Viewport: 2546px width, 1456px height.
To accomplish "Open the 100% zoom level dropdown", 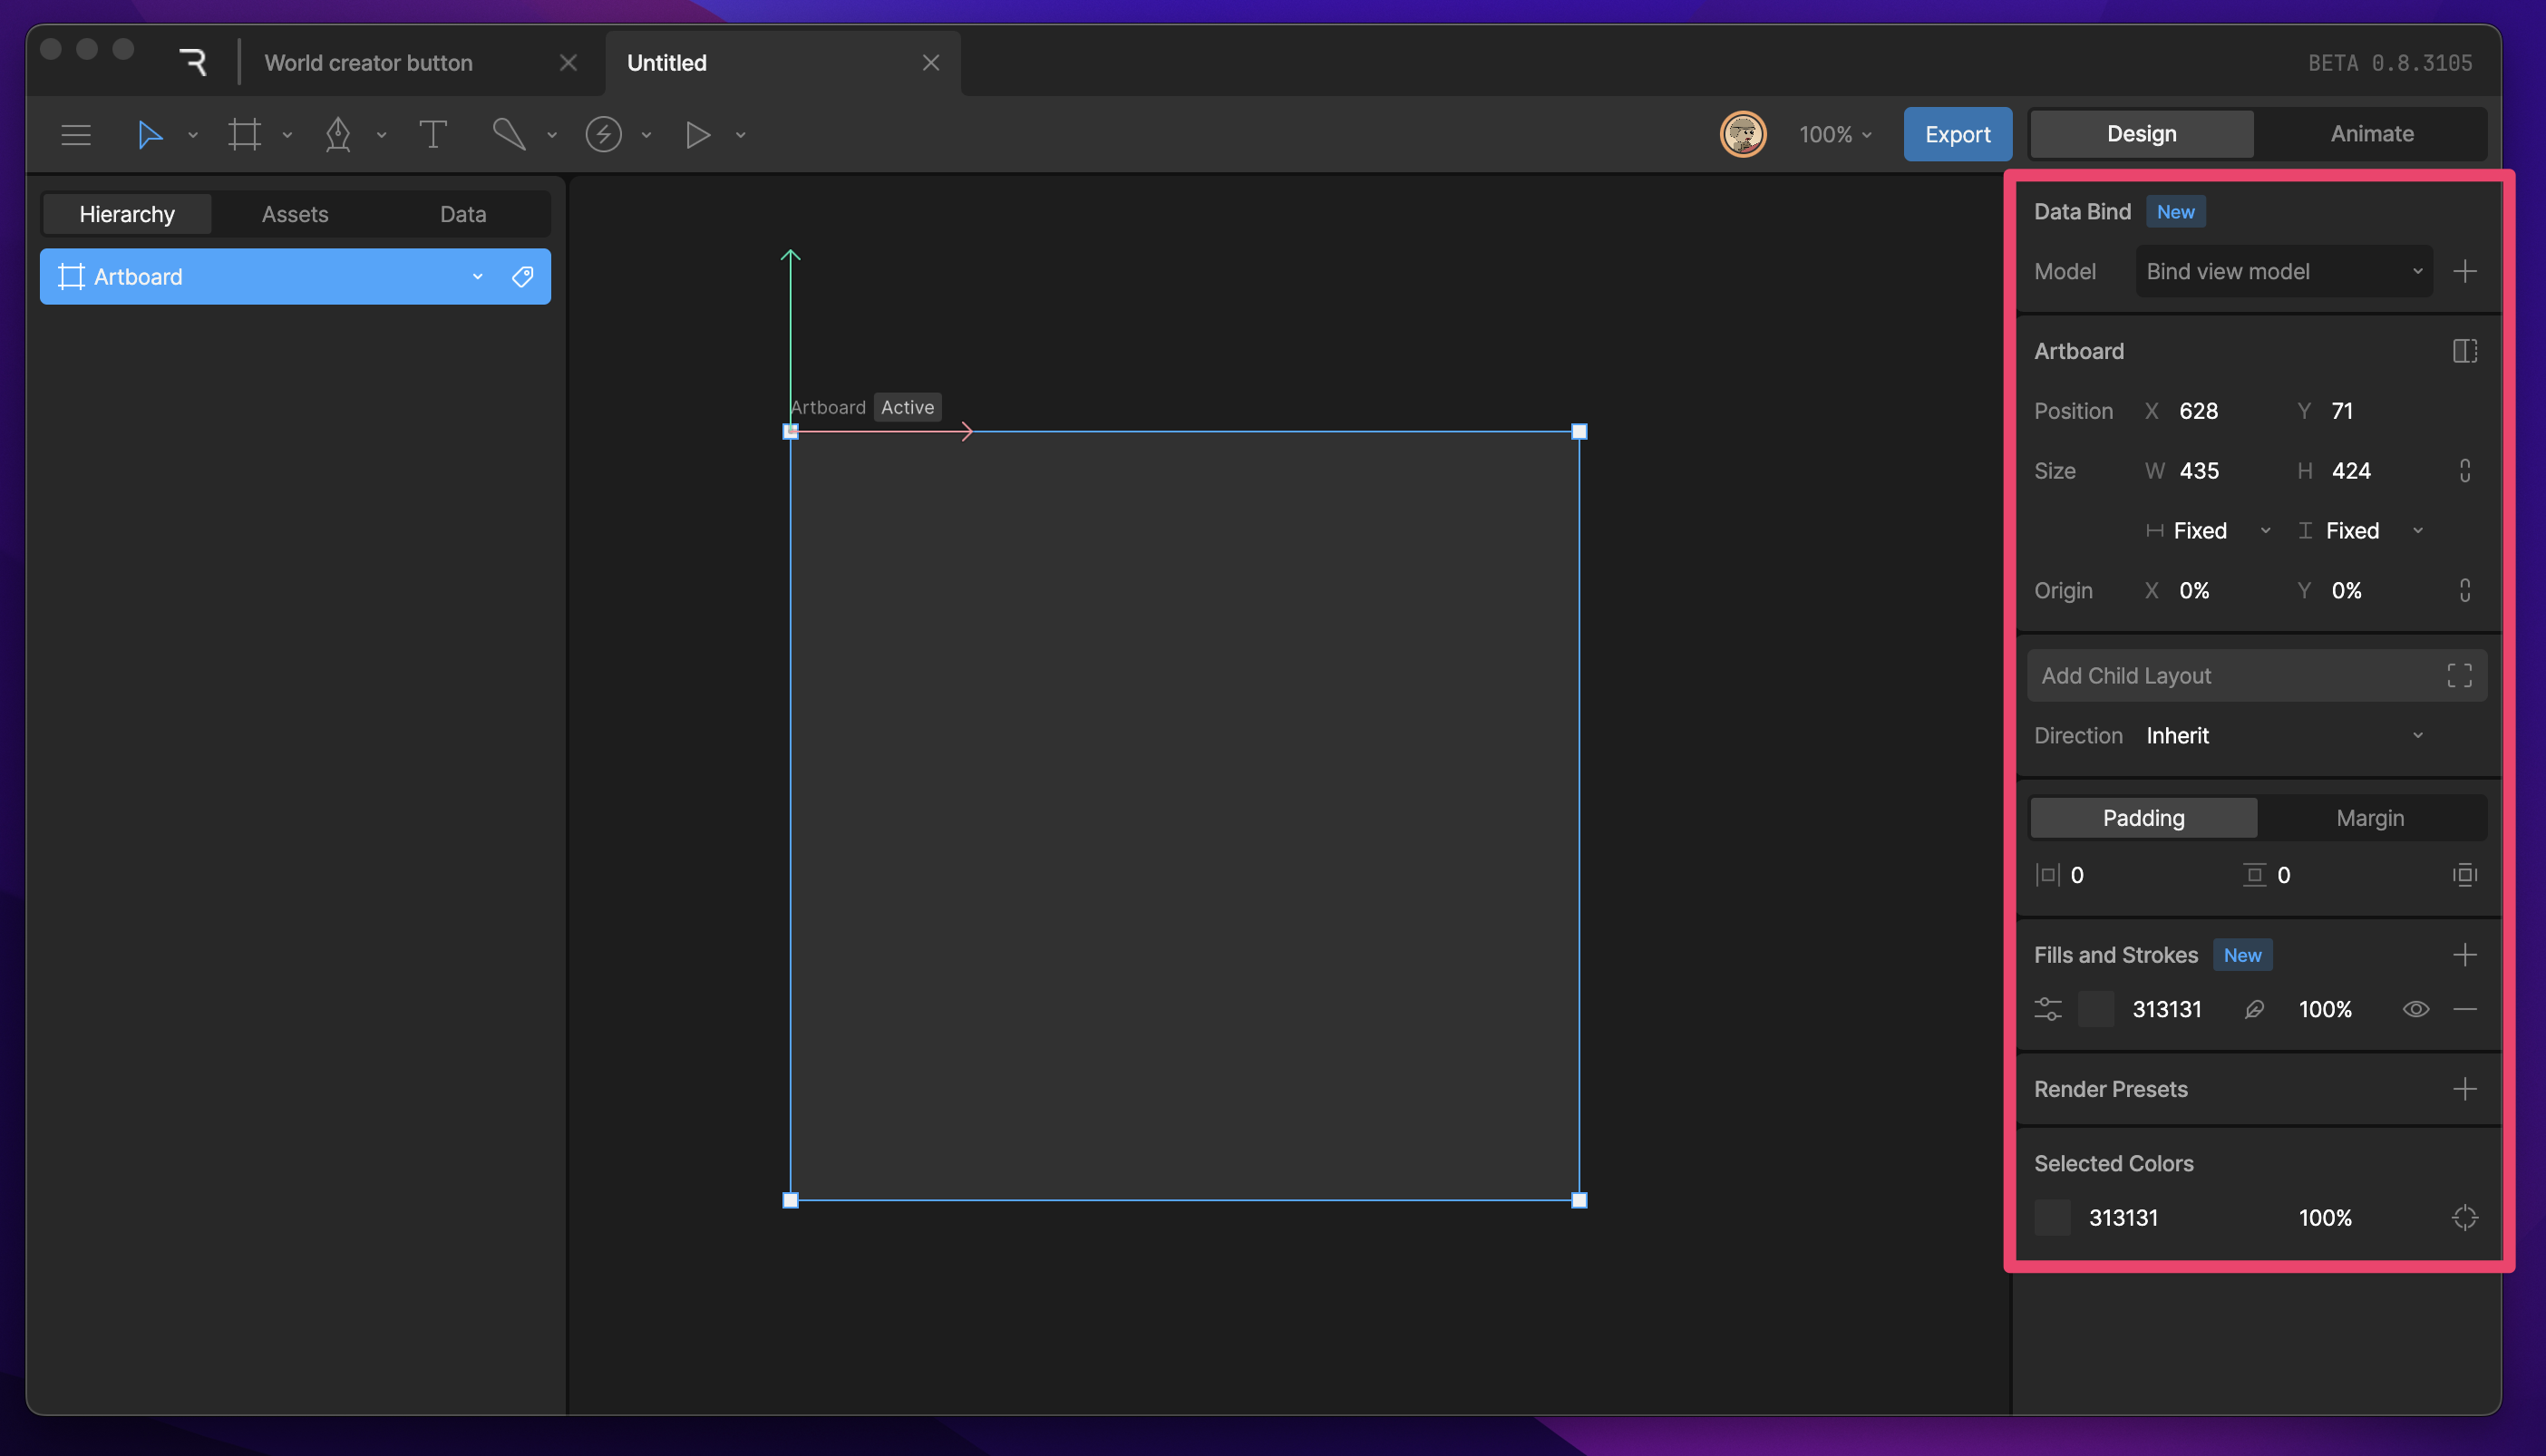I will pyautogui.click(x=1834, y=134).
